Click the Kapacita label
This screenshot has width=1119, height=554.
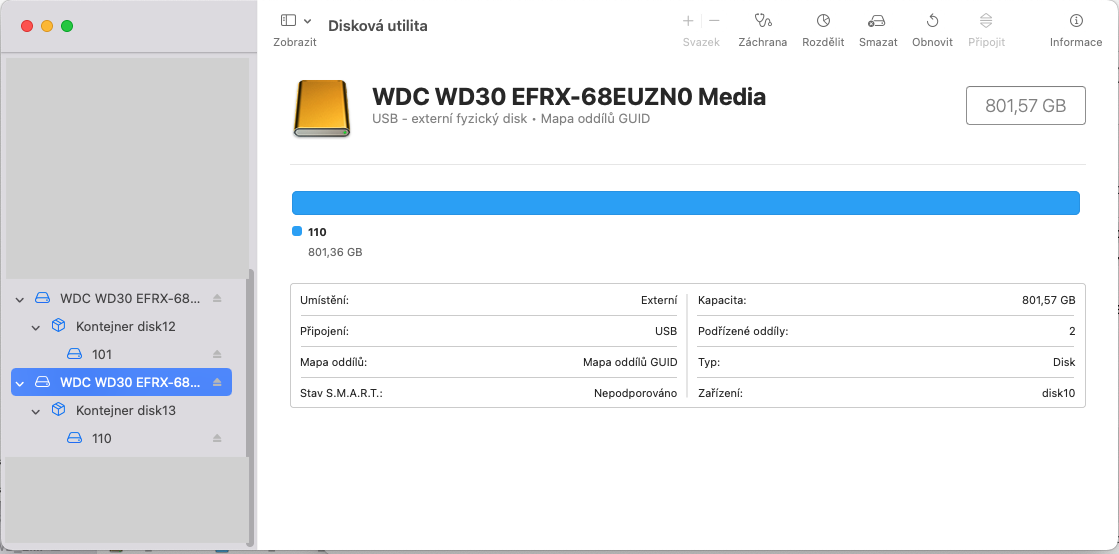(x=721, y=301)
